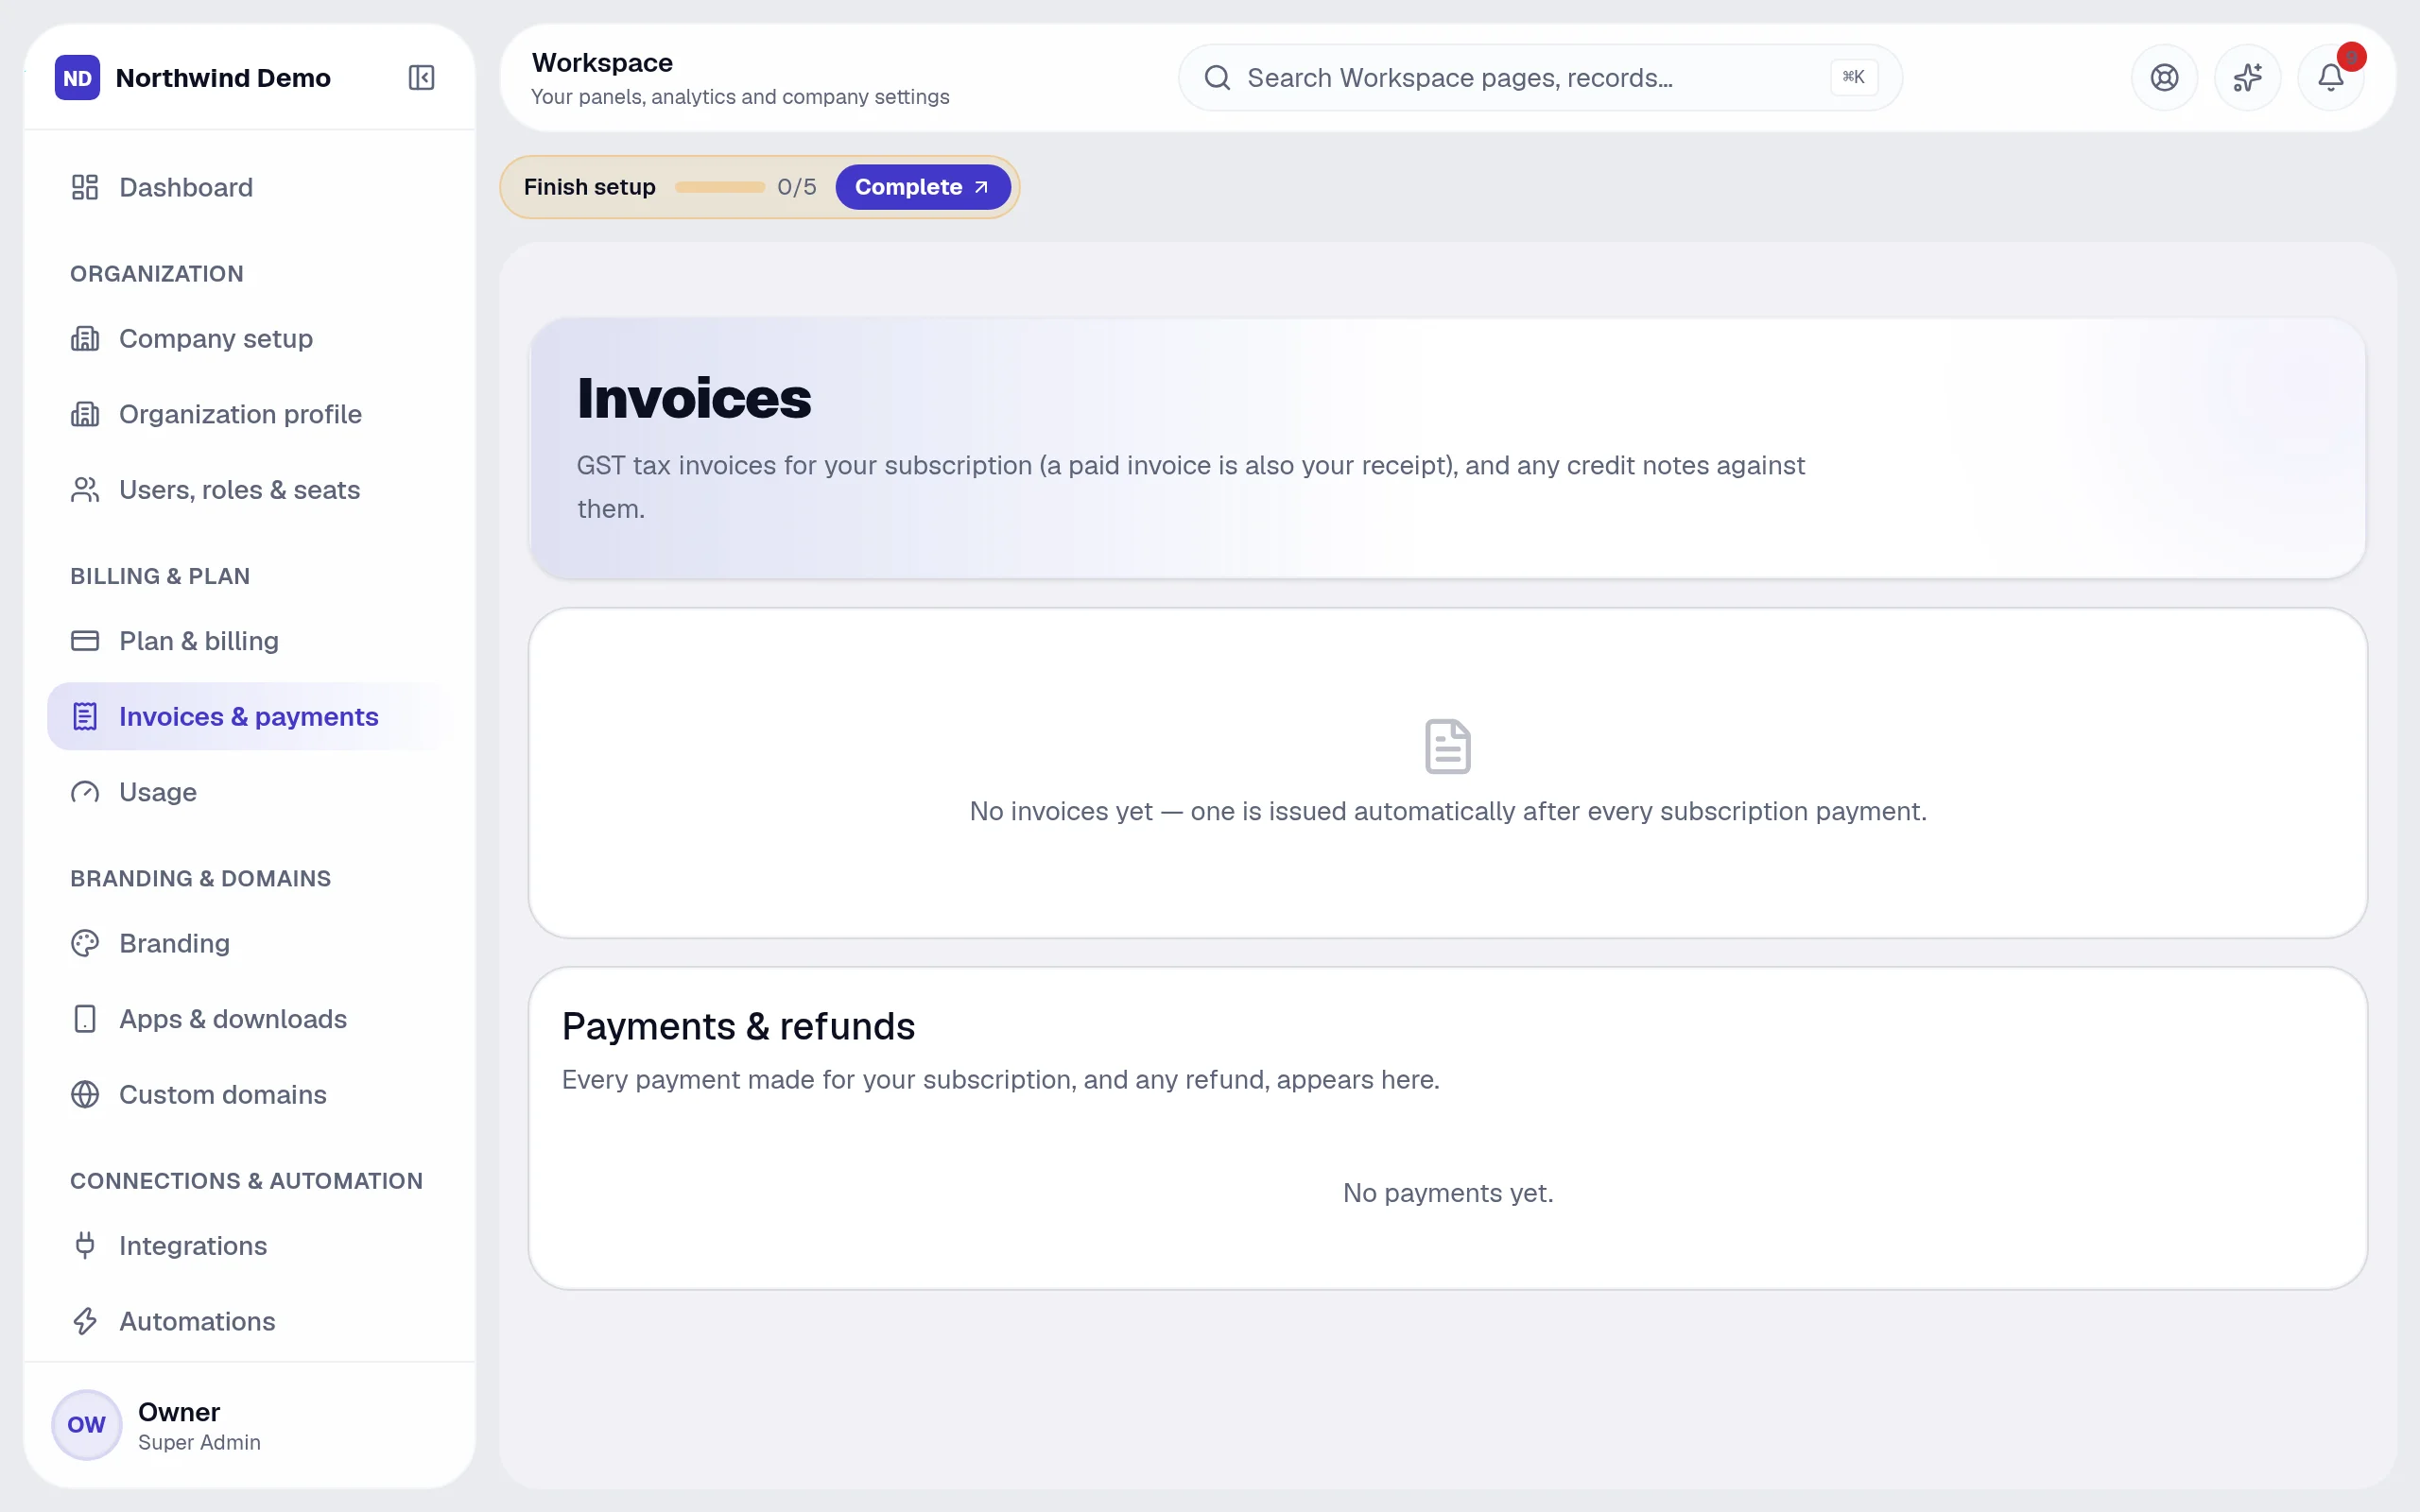Image resolution: width=2420 pixels, height=1512 pixels.
Task: Click the Dashboard grid icon
Action: [x=85, y=187]
